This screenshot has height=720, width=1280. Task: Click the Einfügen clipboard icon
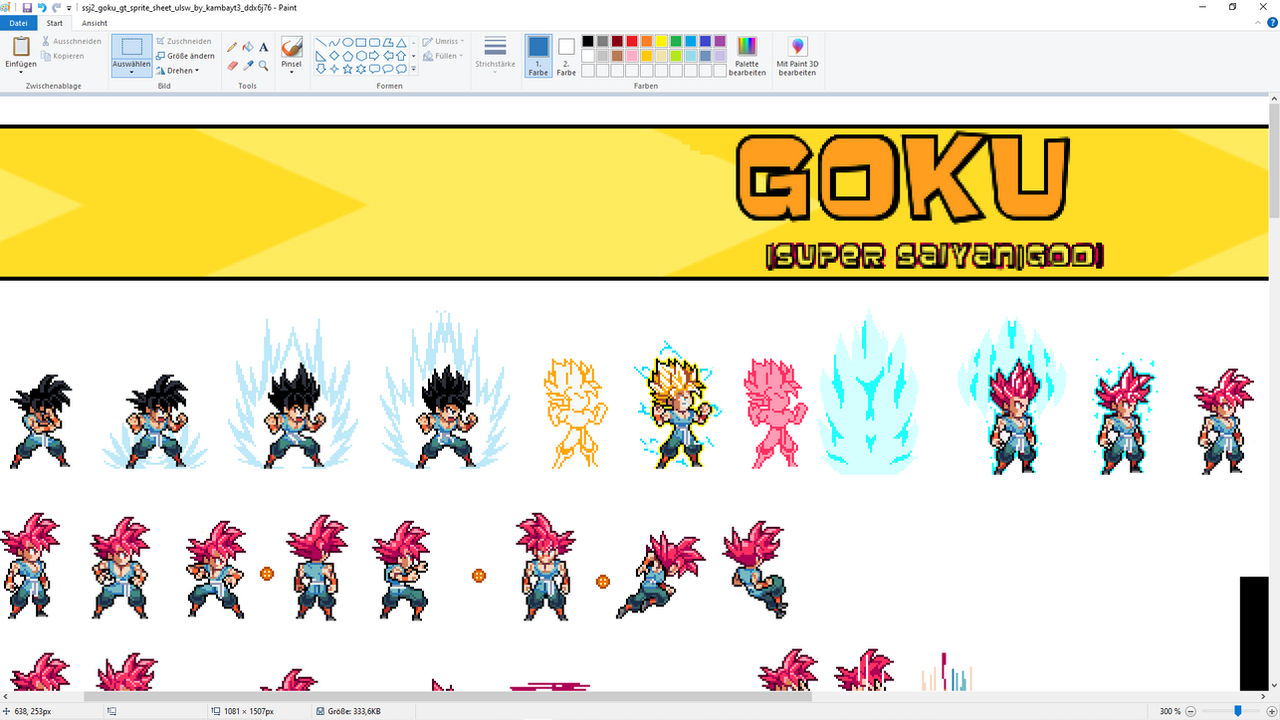click(21, 46)
